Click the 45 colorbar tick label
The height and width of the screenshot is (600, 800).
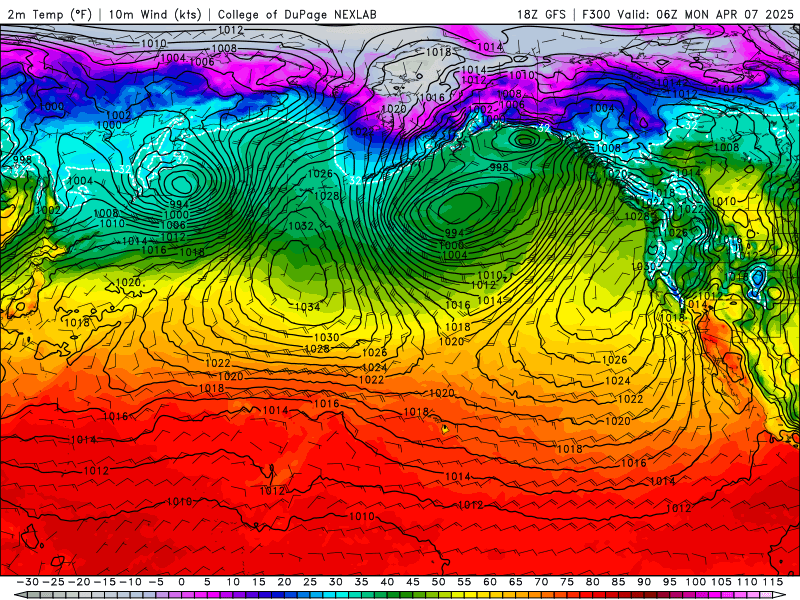[413, 582]
